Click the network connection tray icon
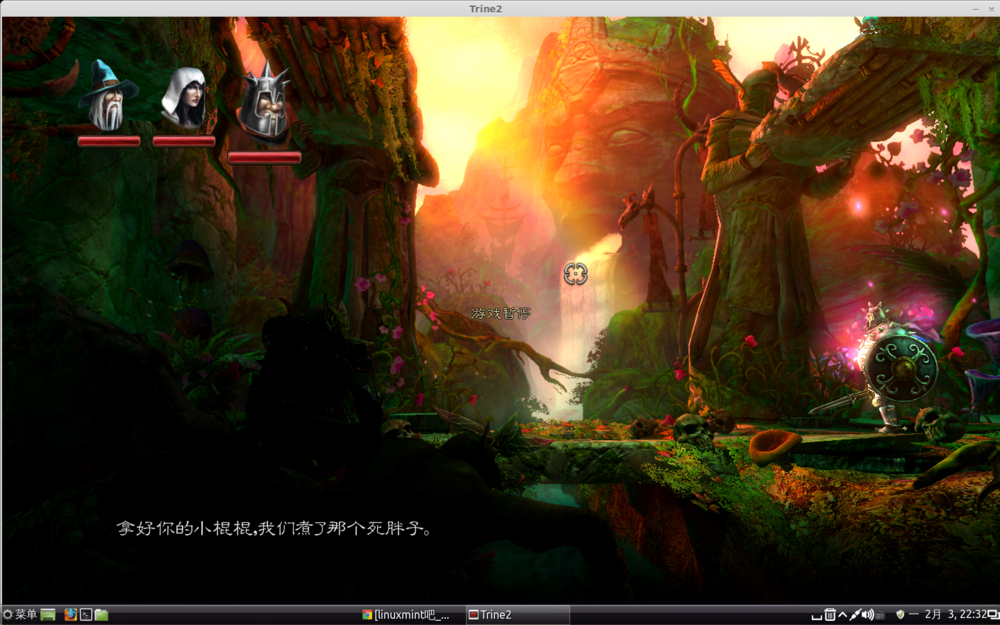 click(x=855, y=615)
